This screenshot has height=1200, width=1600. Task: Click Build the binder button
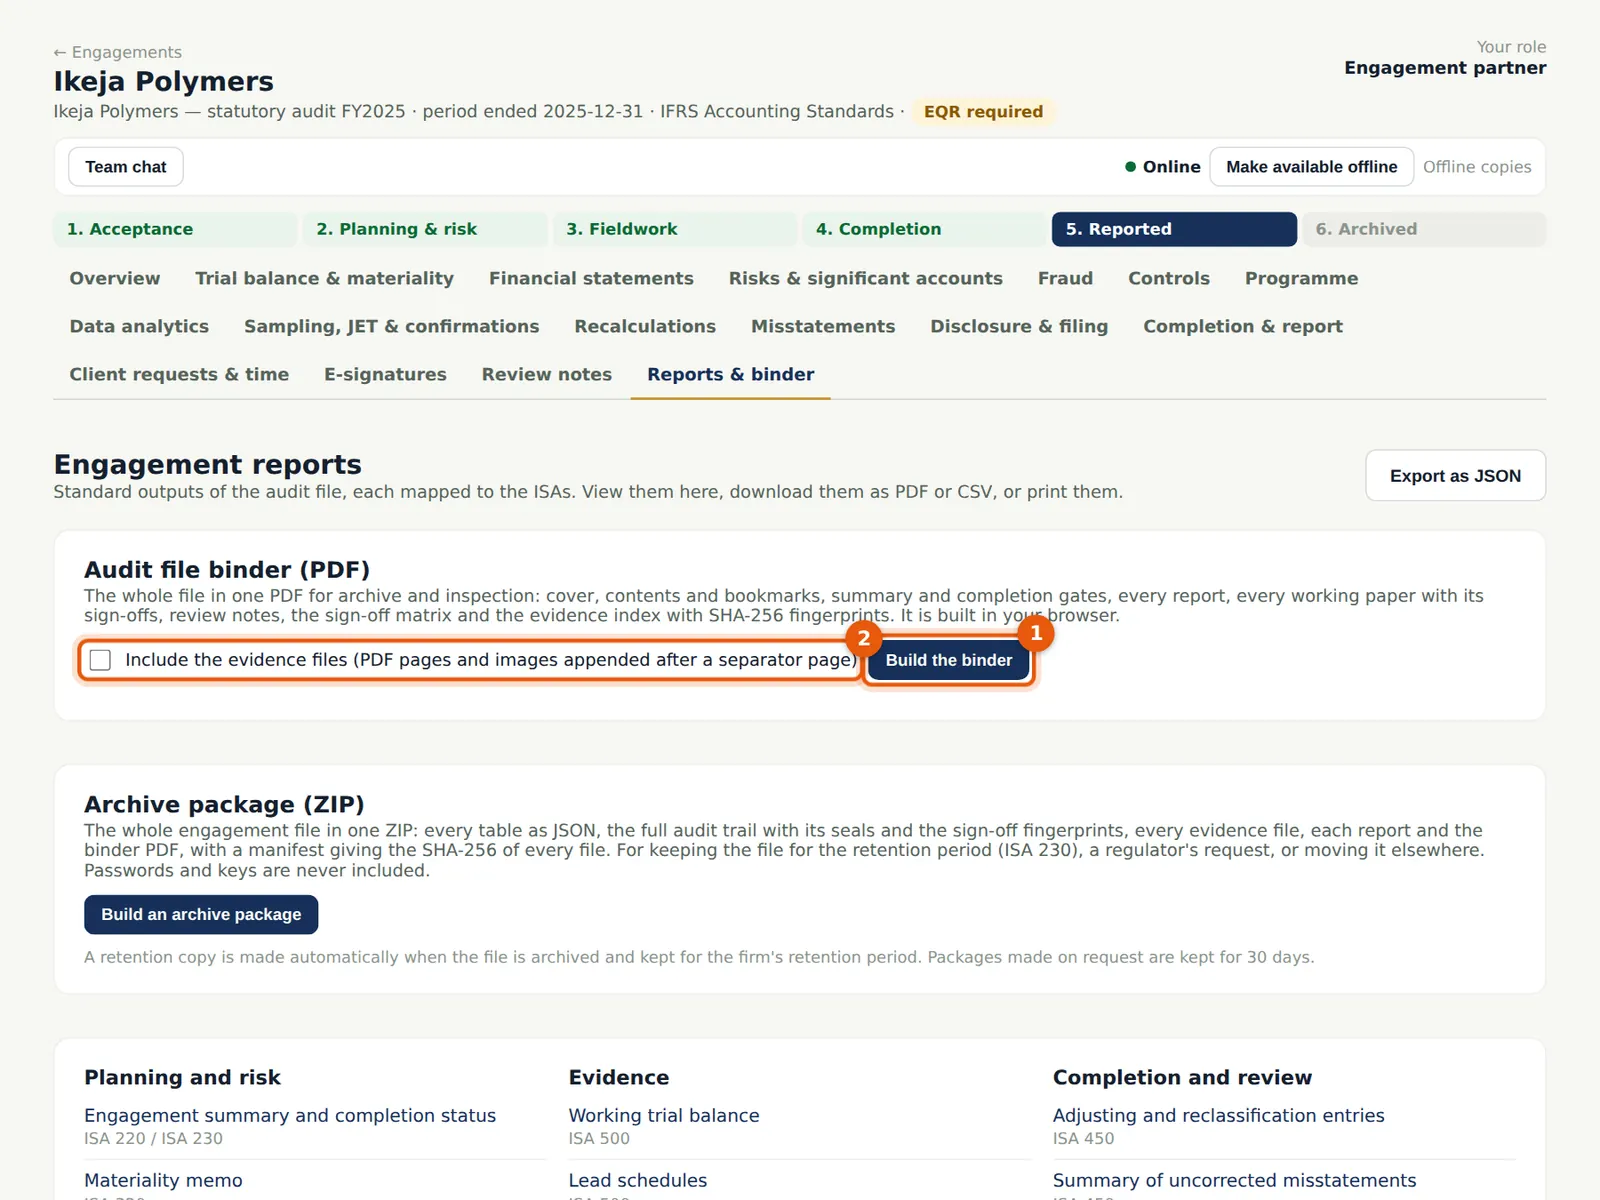(x=948, y=660)
